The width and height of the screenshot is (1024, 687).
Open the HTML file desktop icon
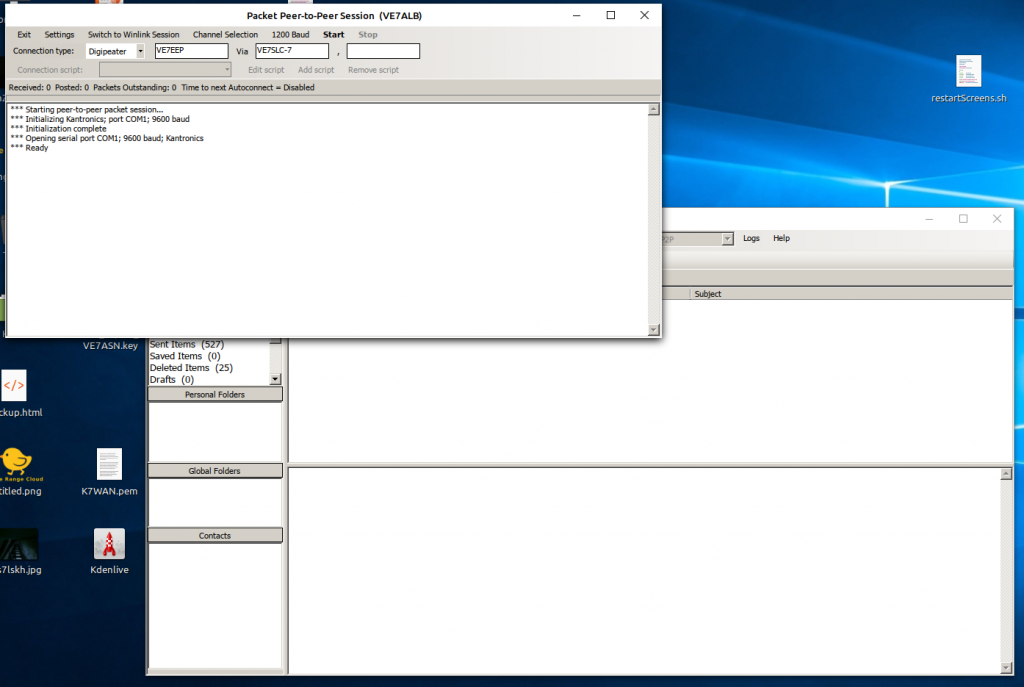14,385
